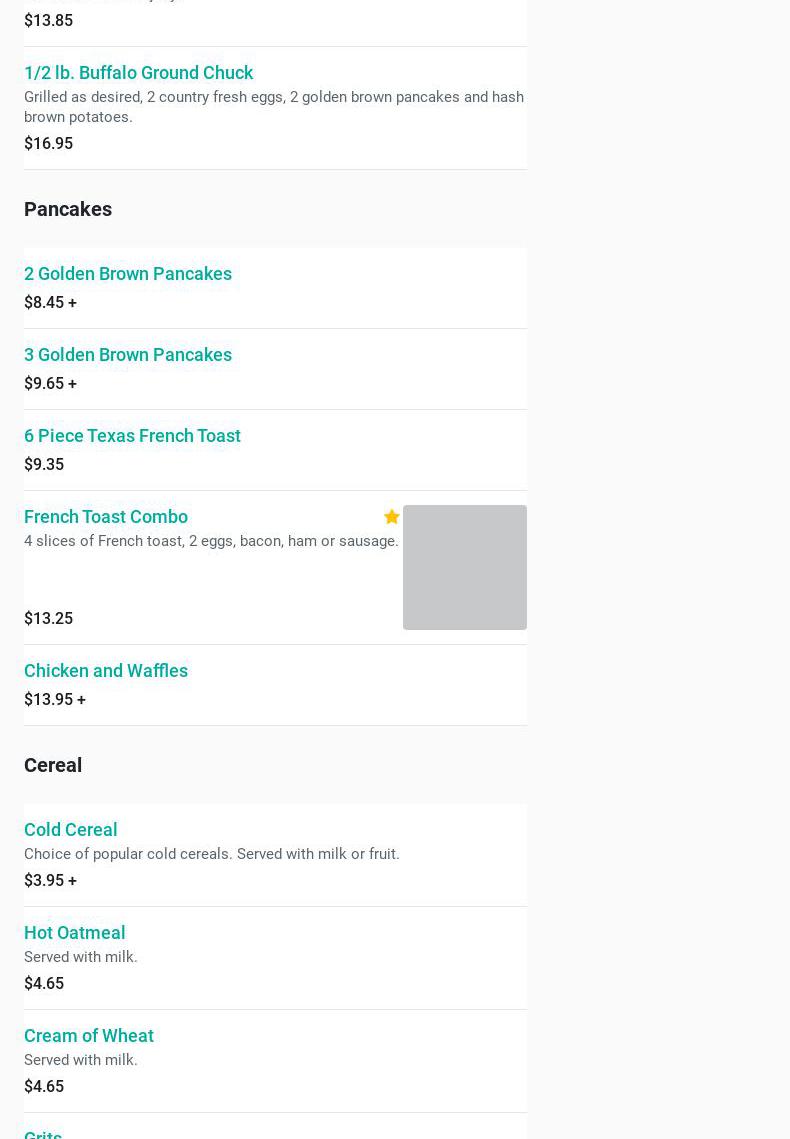Click the Grits item at the bottom
This screenshot has height=1139, width=790.
[43, 1133]
